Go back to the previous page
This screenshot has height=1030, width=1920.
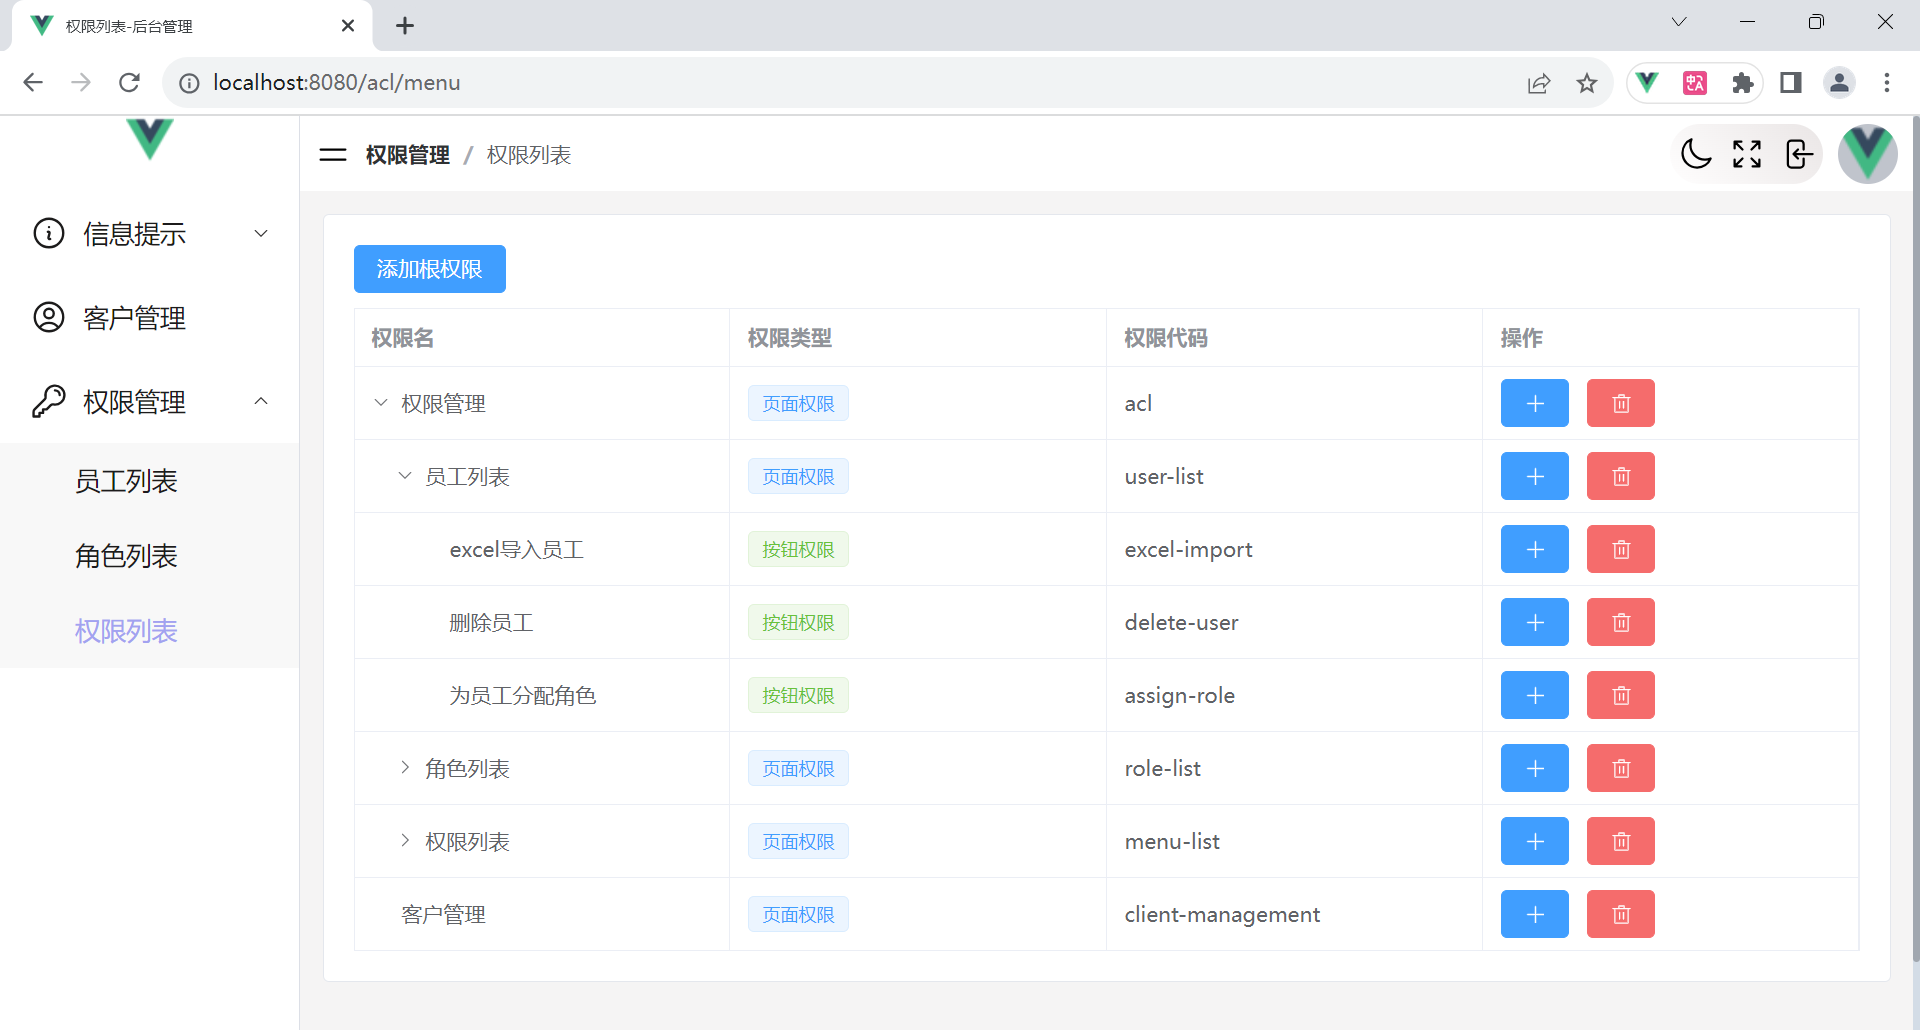[x=33, y=83]
